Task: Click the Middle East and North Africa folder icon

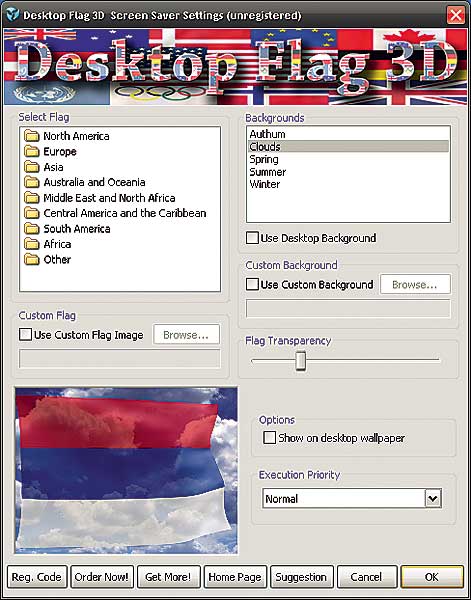Action: point(31,198)
